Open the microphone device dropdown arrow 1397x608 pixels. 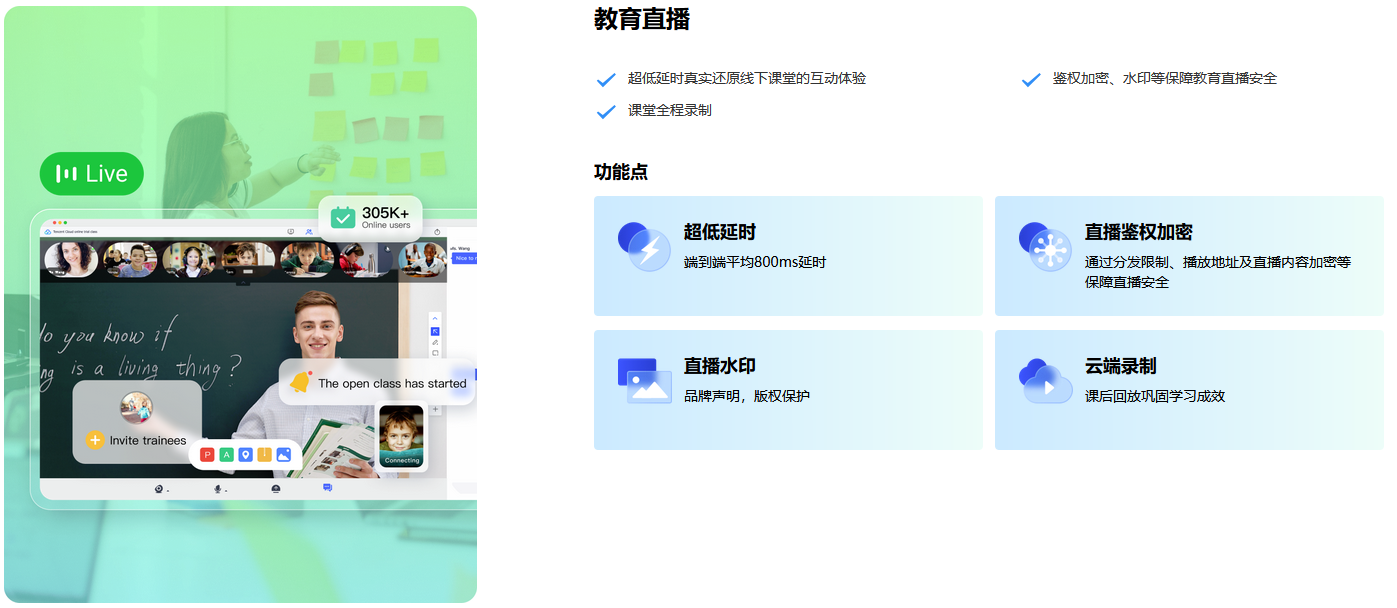tap(226, 490)
